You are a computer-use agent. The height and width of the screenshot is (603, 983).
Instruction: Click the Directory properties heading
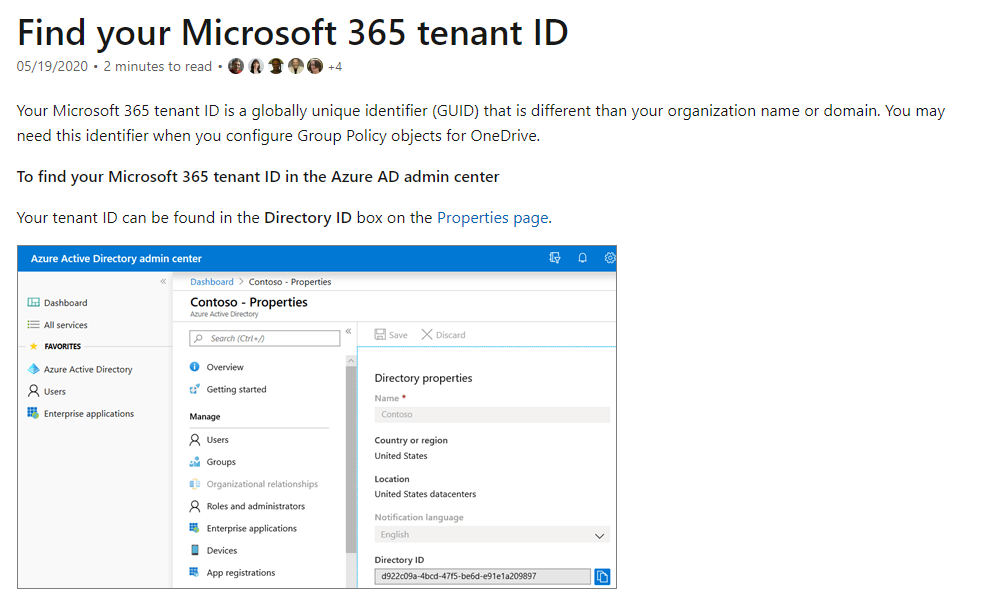423,379
